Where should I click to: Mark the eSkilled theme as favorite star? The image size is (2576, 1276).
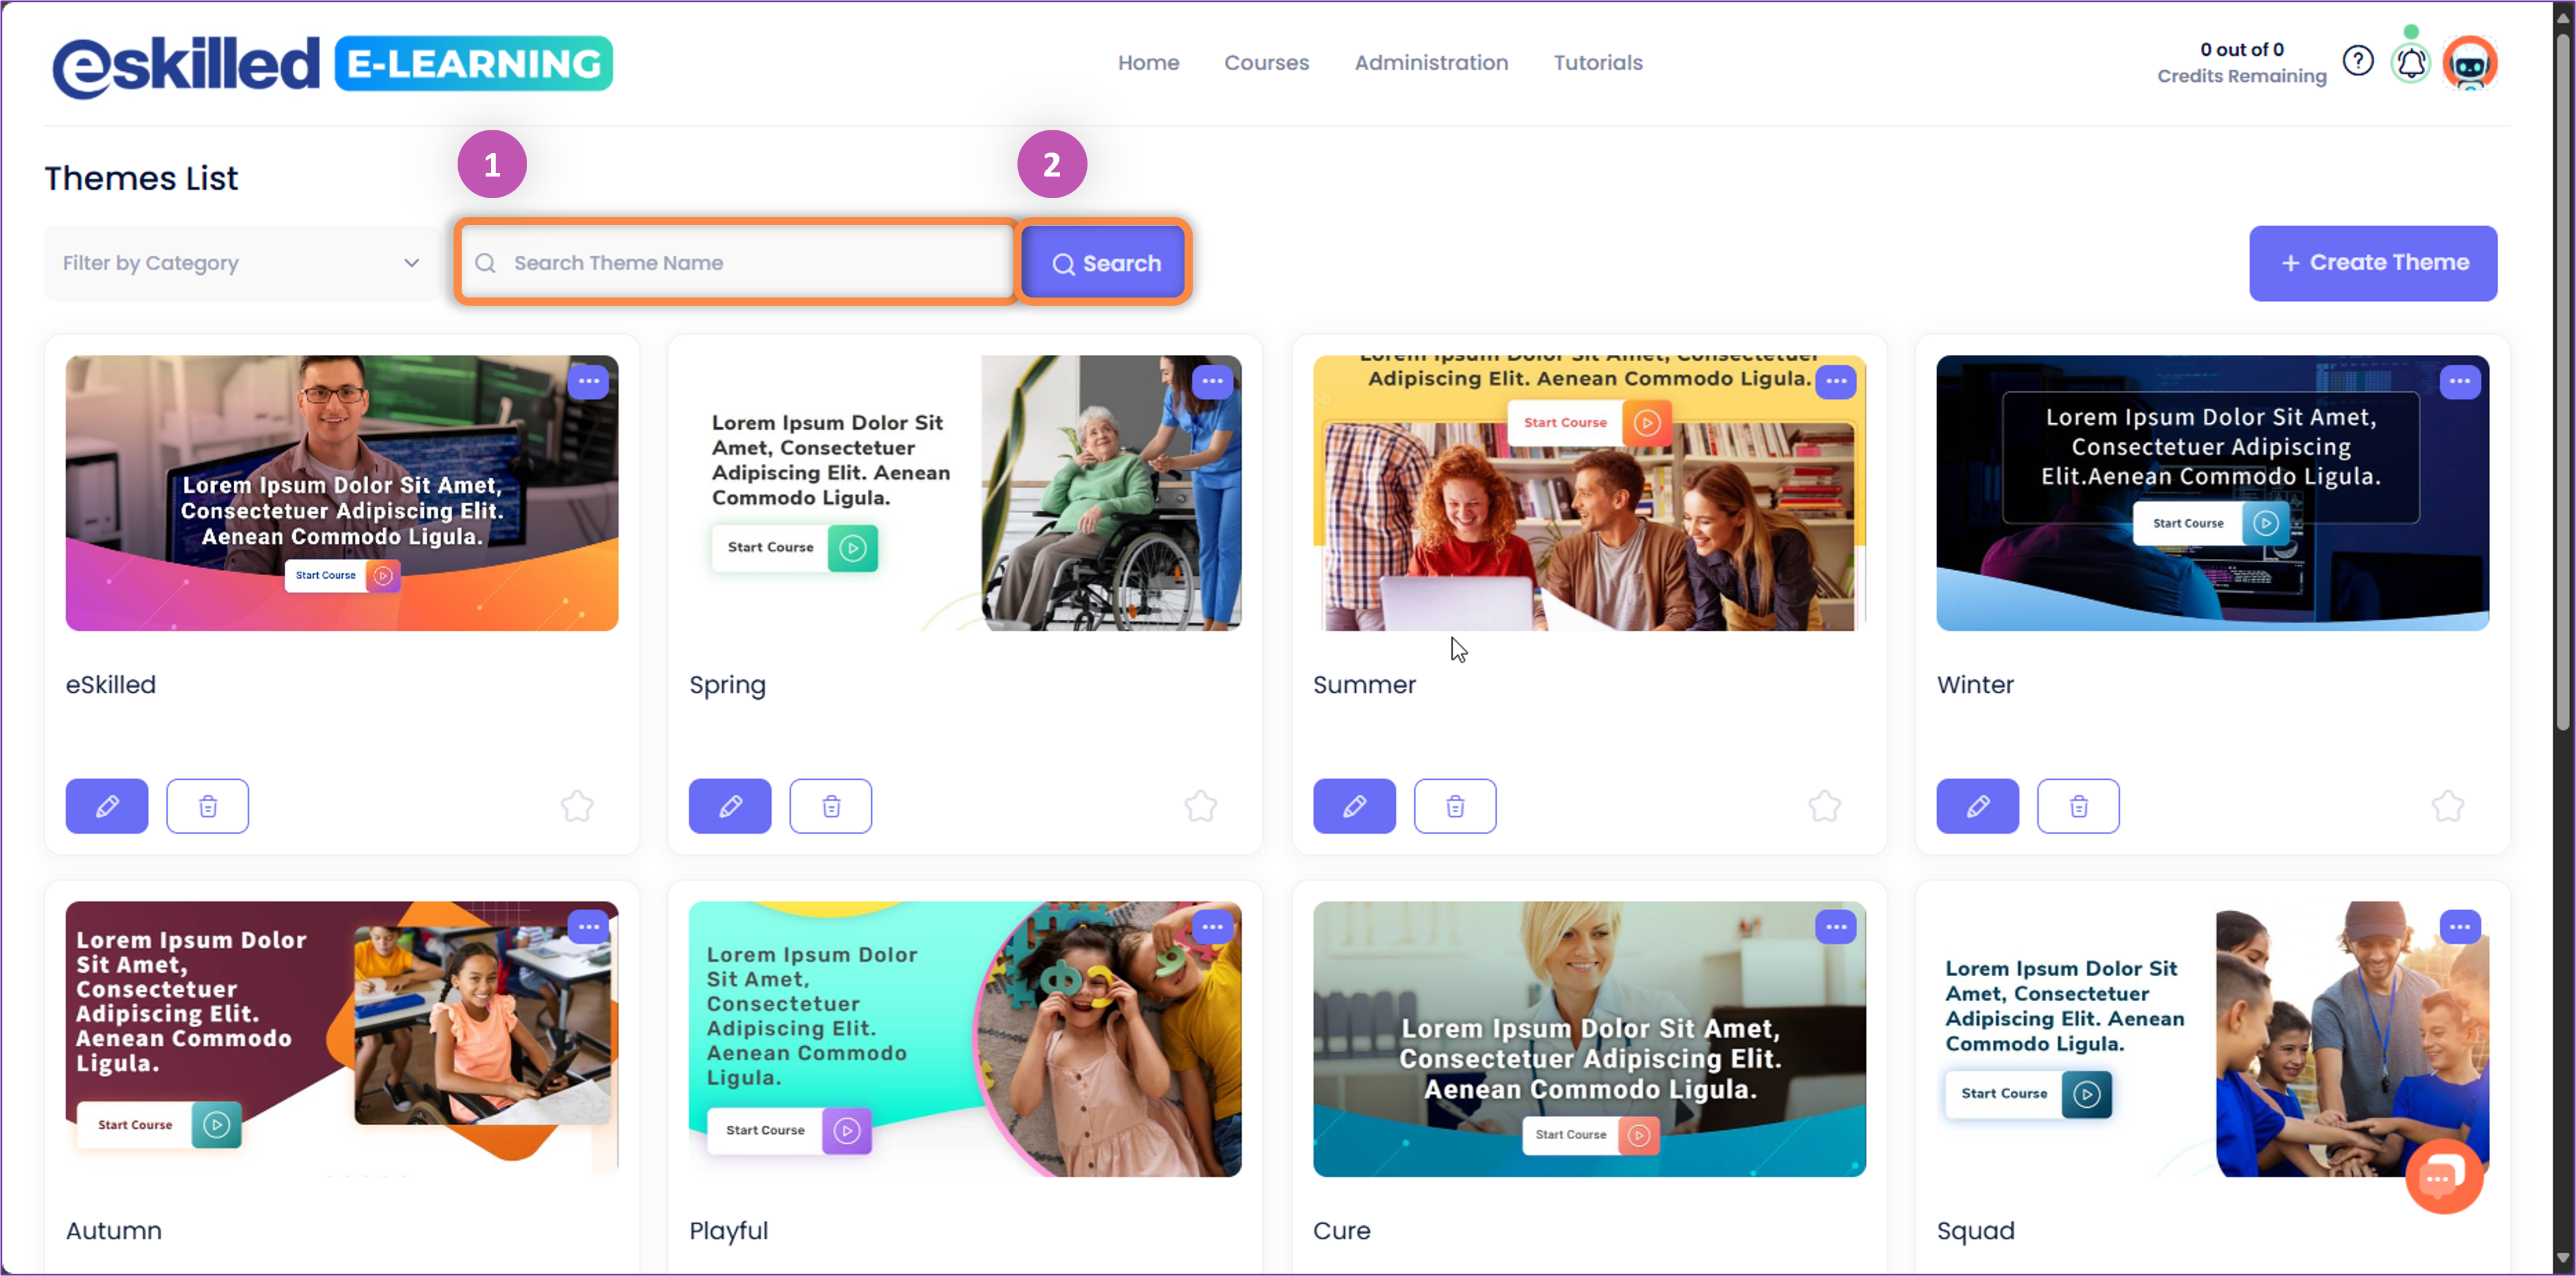(577, 806)
